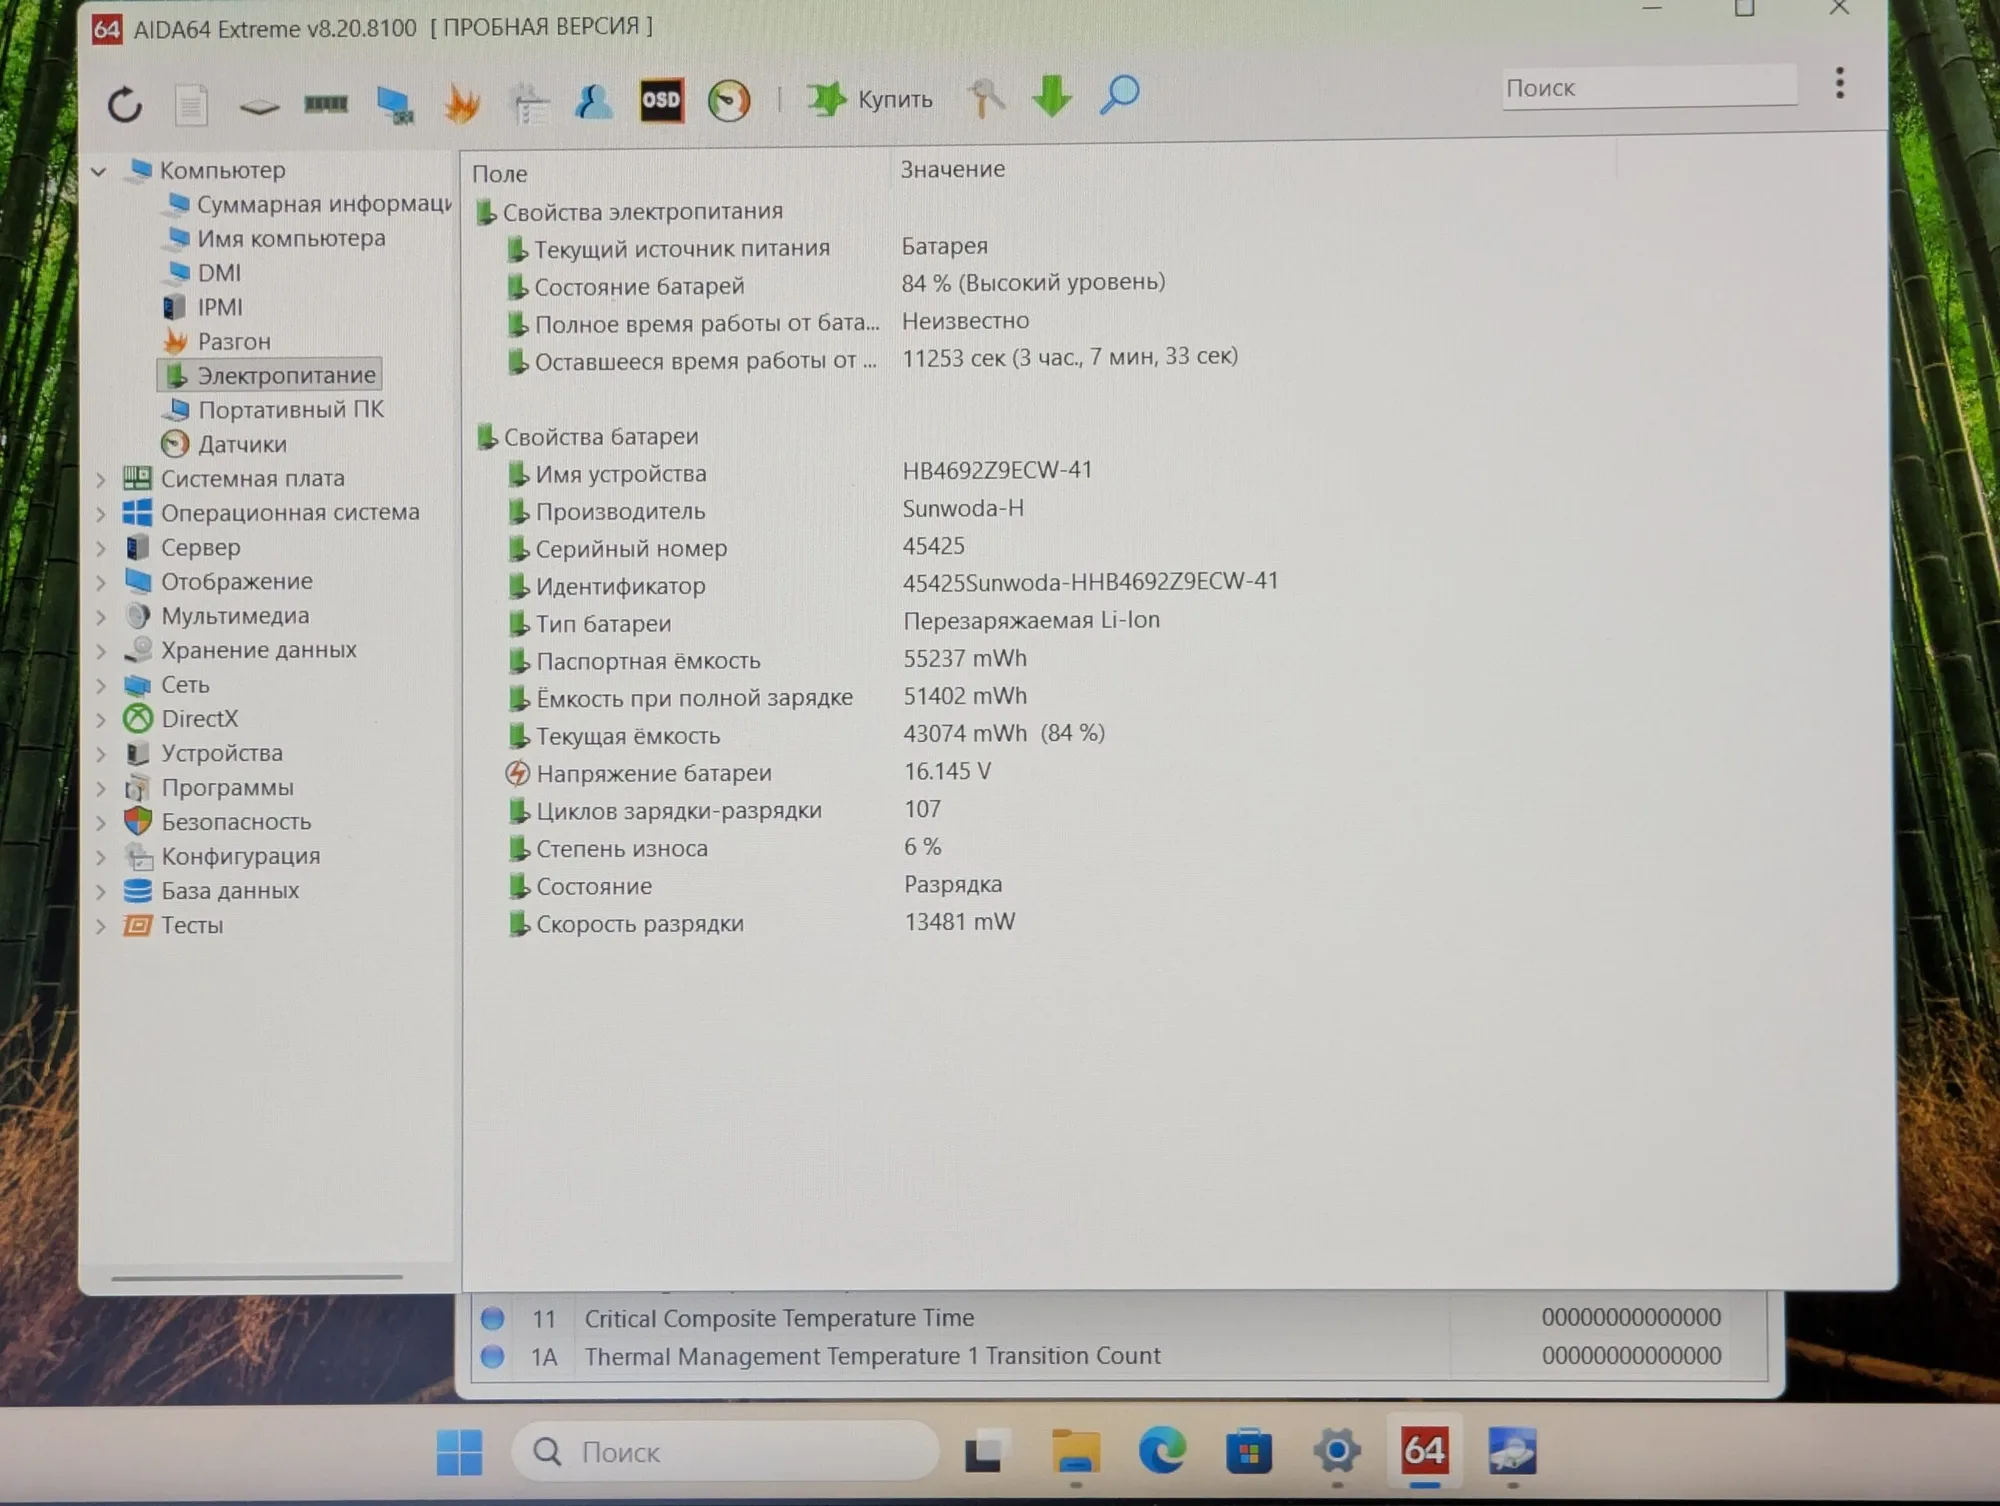
Task: Click the Refresh toolbar icon
Action: [x=125, y=105]
